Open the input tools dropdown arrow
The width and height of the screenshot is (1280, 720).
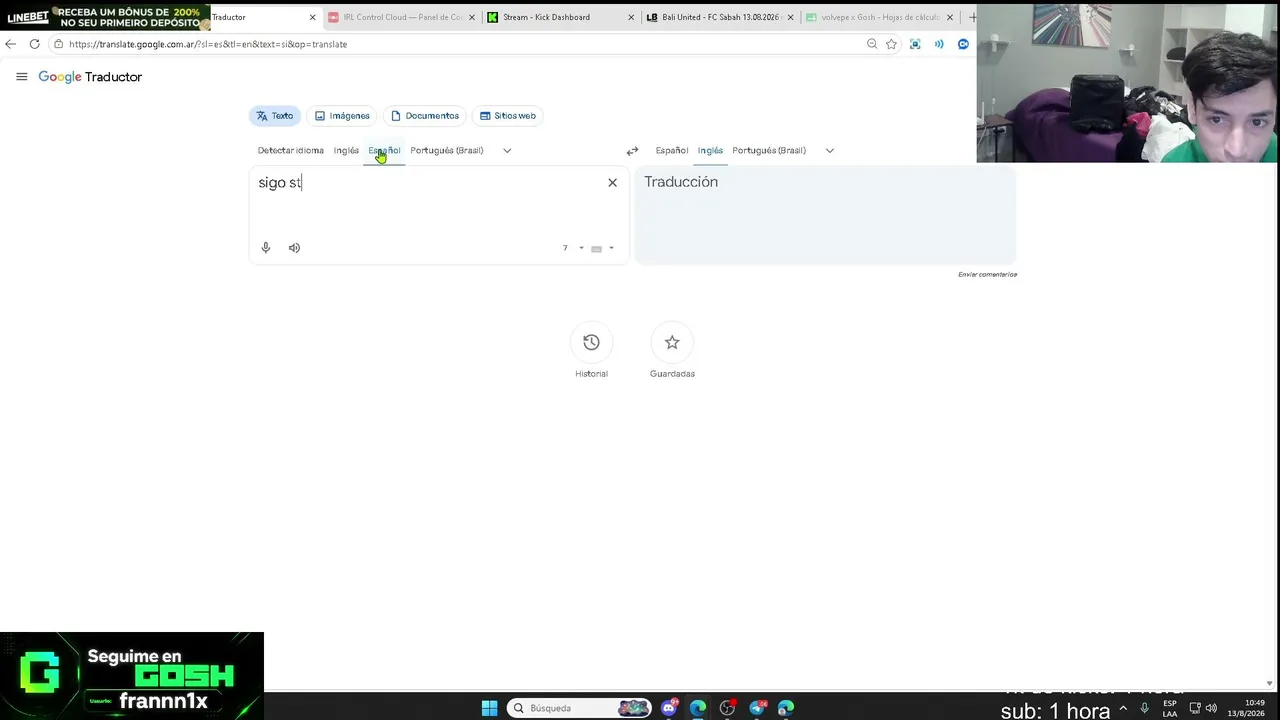[x=611, y=248]
